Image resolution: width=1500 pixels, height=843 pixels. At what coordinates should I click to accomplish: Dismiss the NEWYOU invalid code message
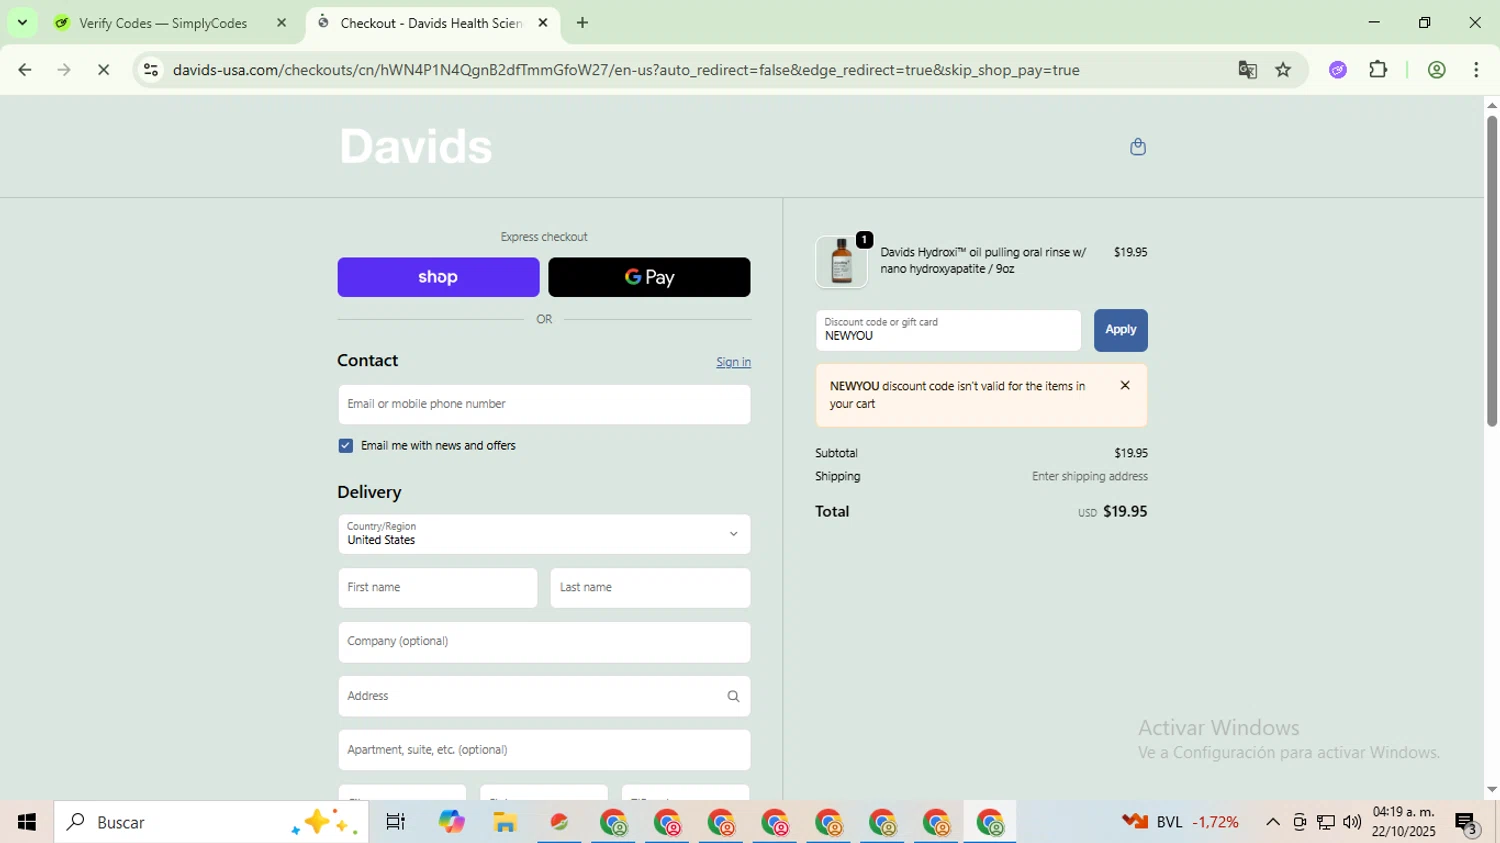click(1125, 385)
